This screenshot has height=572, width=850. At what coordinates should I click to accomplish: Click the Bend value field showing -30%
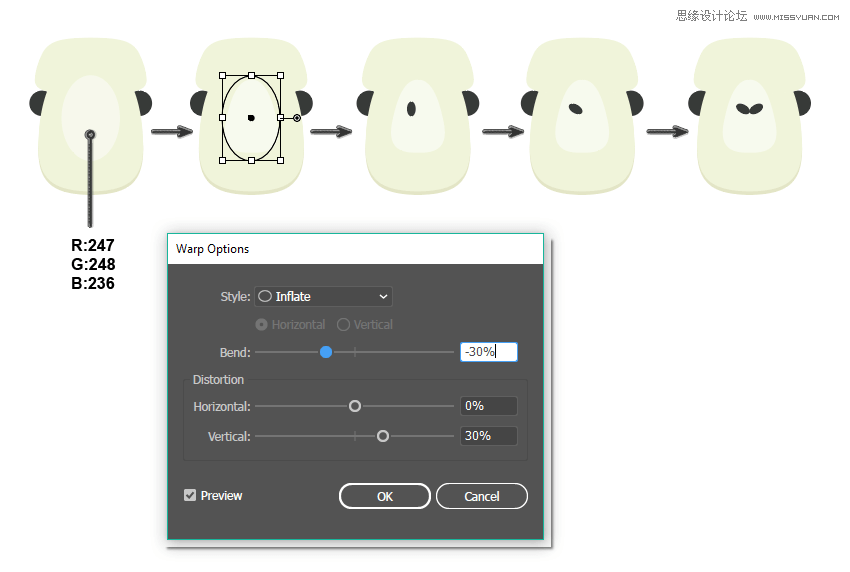488,352
